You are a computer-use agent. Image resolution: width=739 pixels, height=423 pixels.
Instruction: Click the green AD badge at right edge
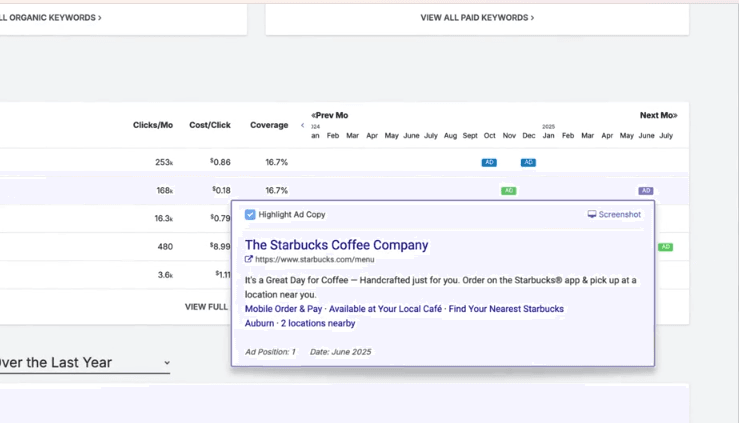(665, 247)
